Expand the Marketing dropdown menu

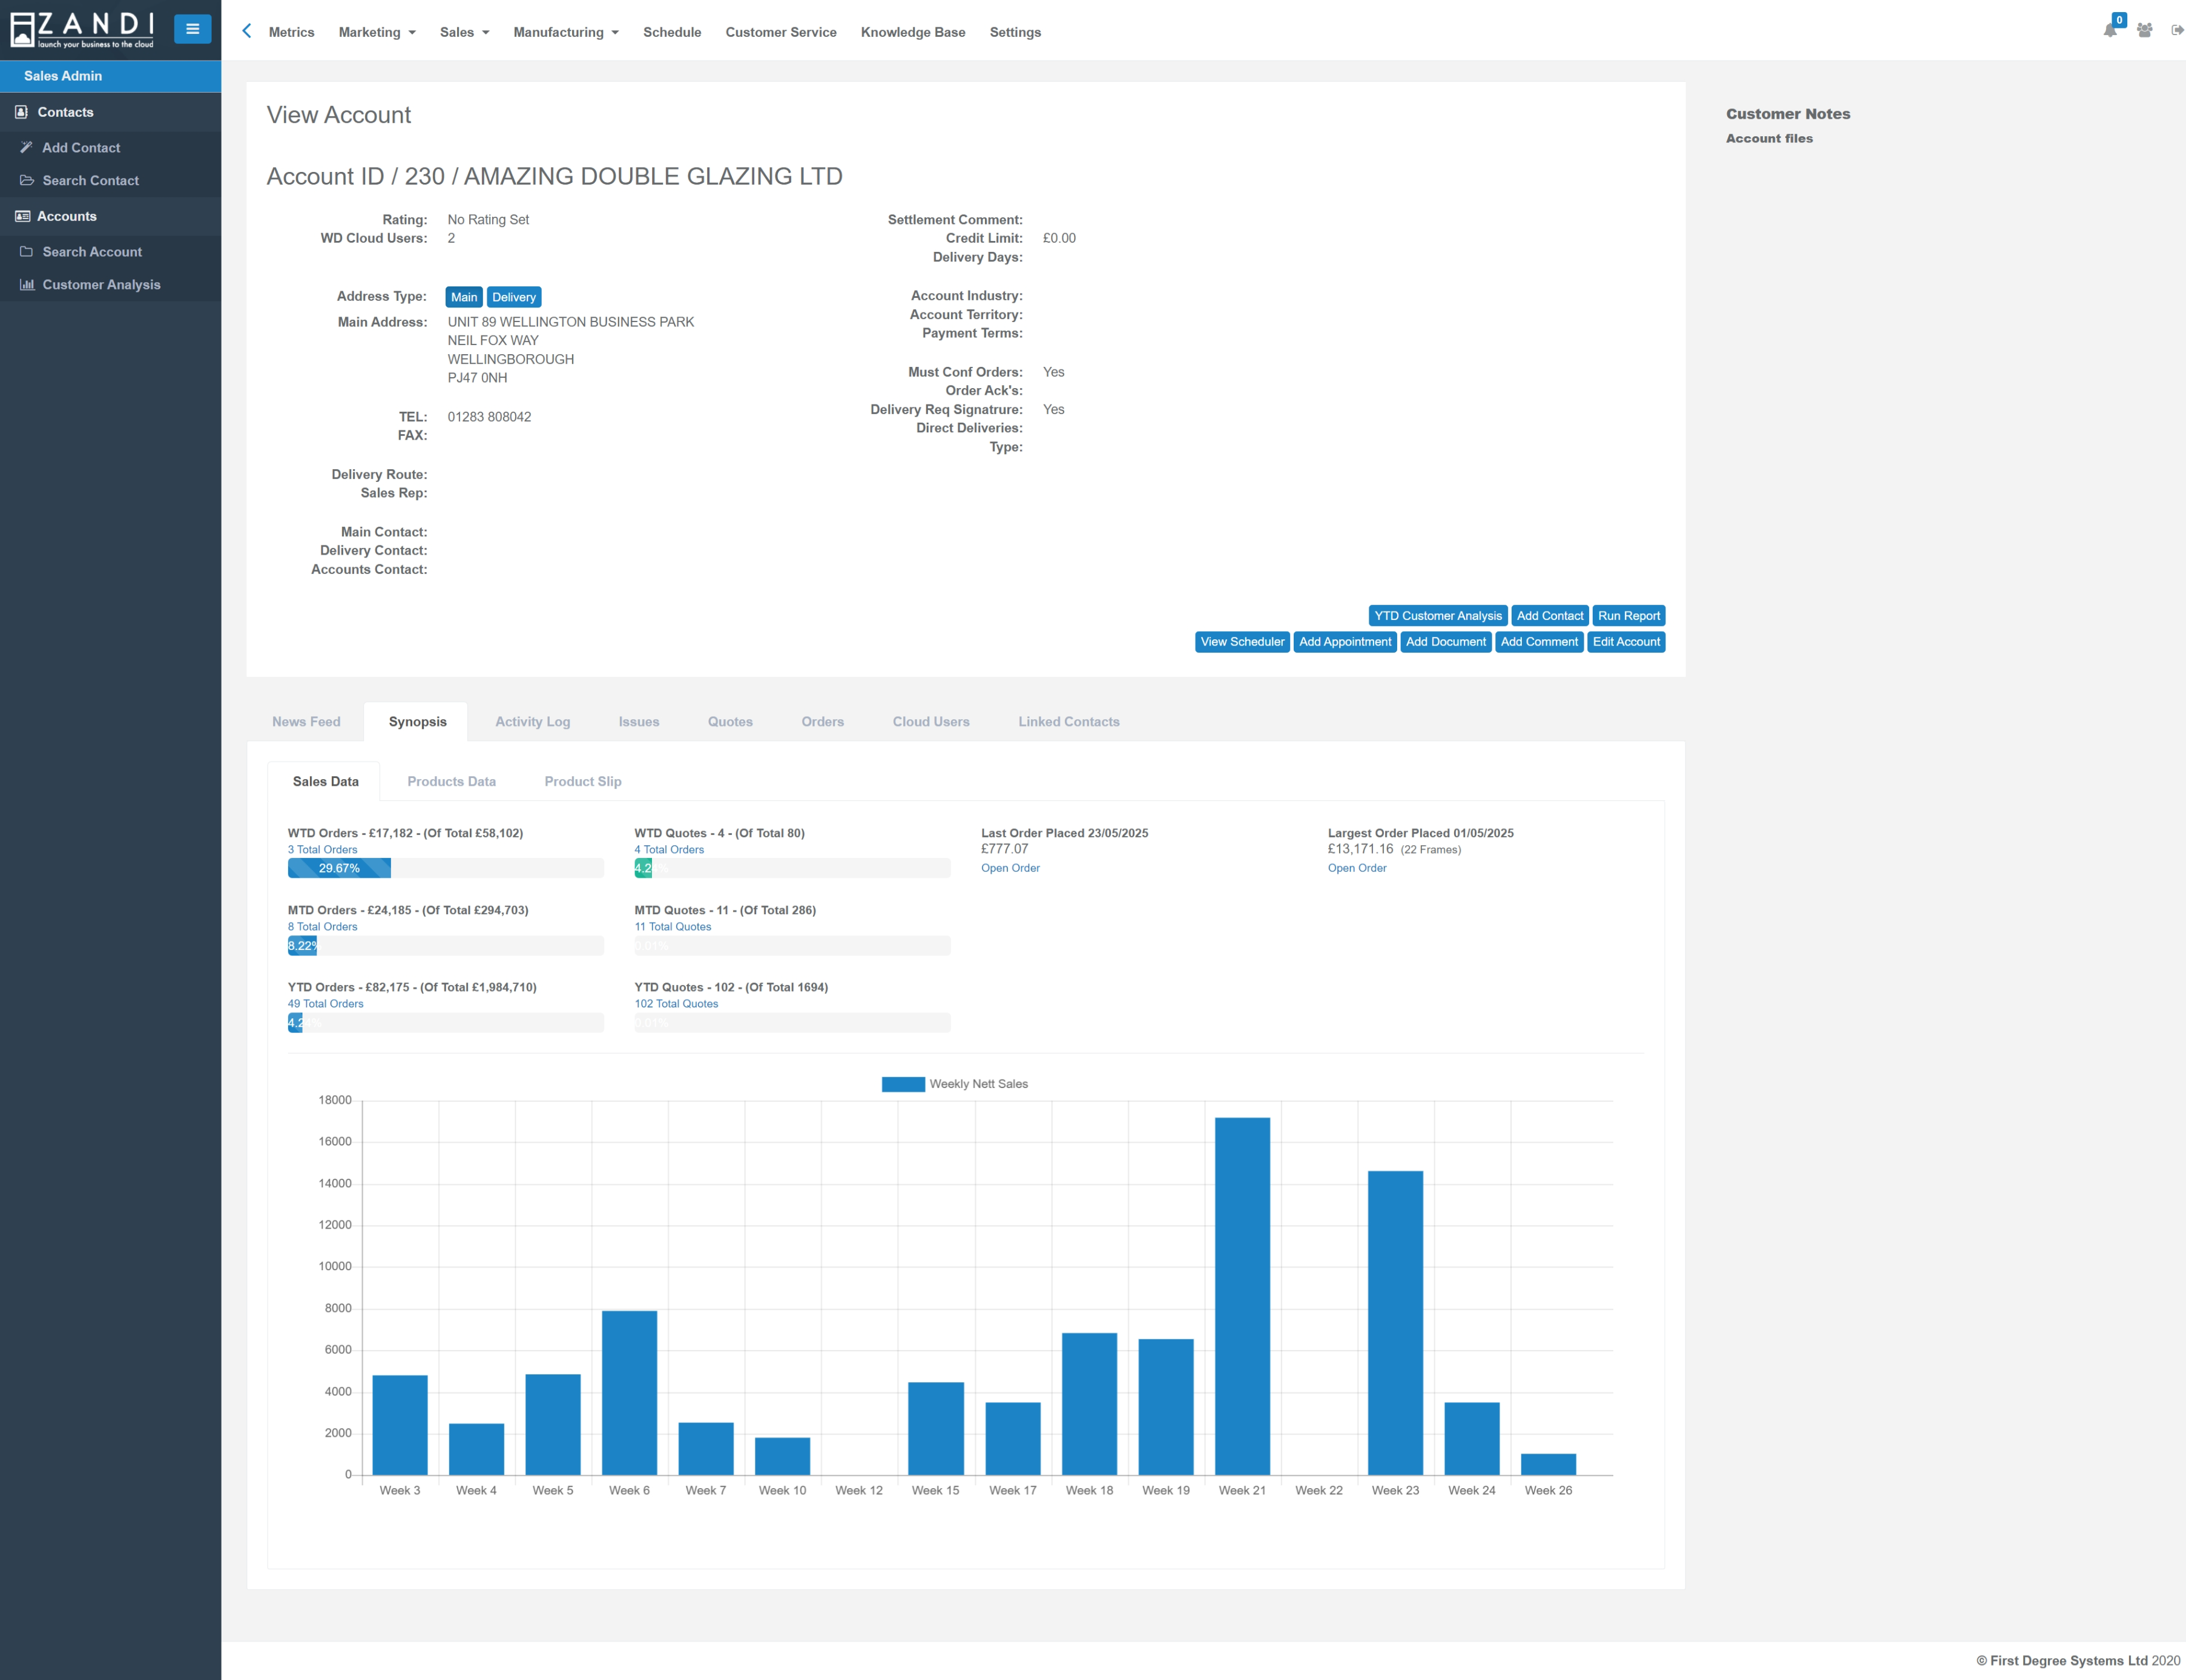click(377, 32)
